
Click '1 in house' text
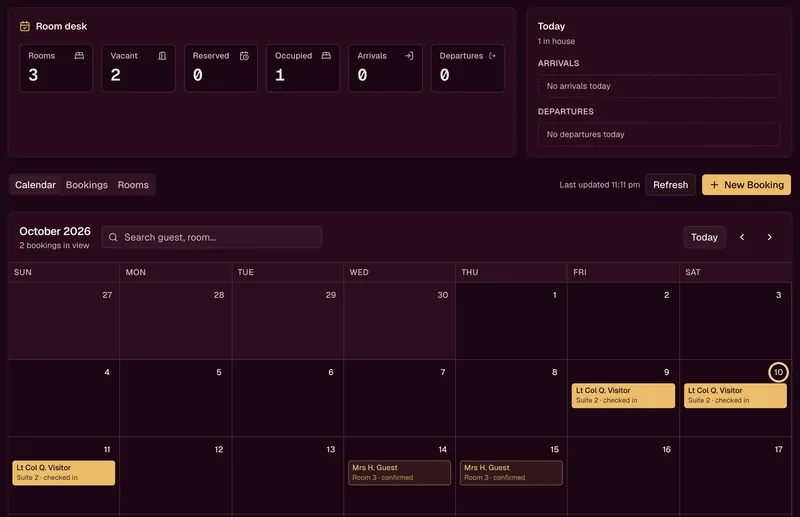click(x=556, y=41)
